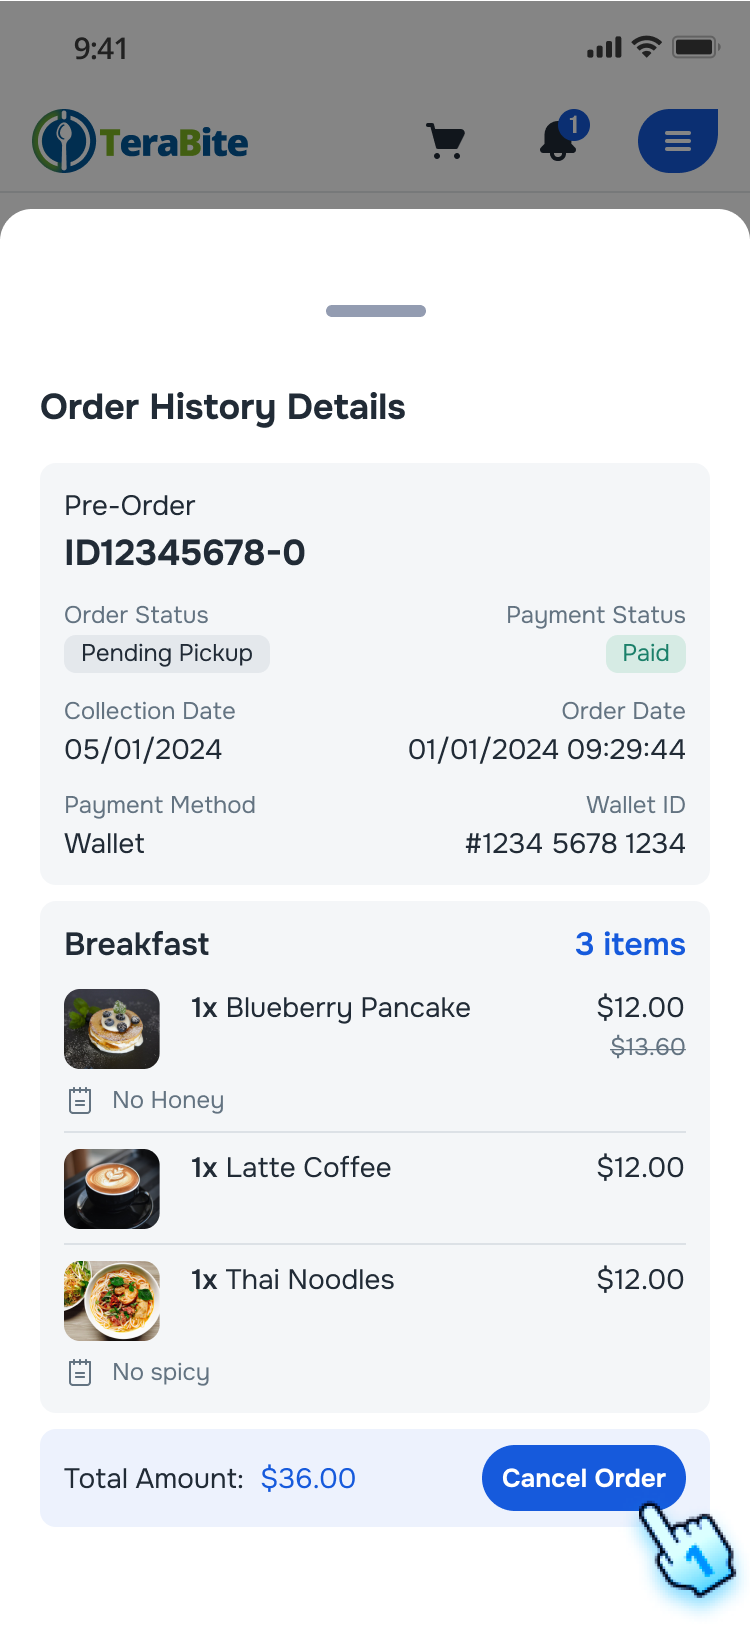Screen dimensions: 750x1625
Task: Select the Paid payment status chip
Action: (x=645, y=653)
